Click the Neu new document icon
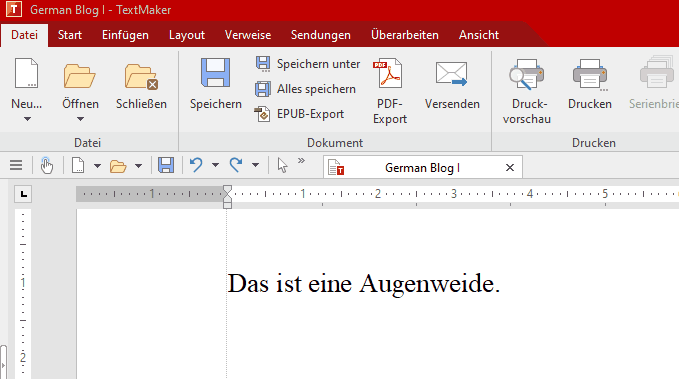The width and height of the screenshot is (679, 379). [26, 74]
